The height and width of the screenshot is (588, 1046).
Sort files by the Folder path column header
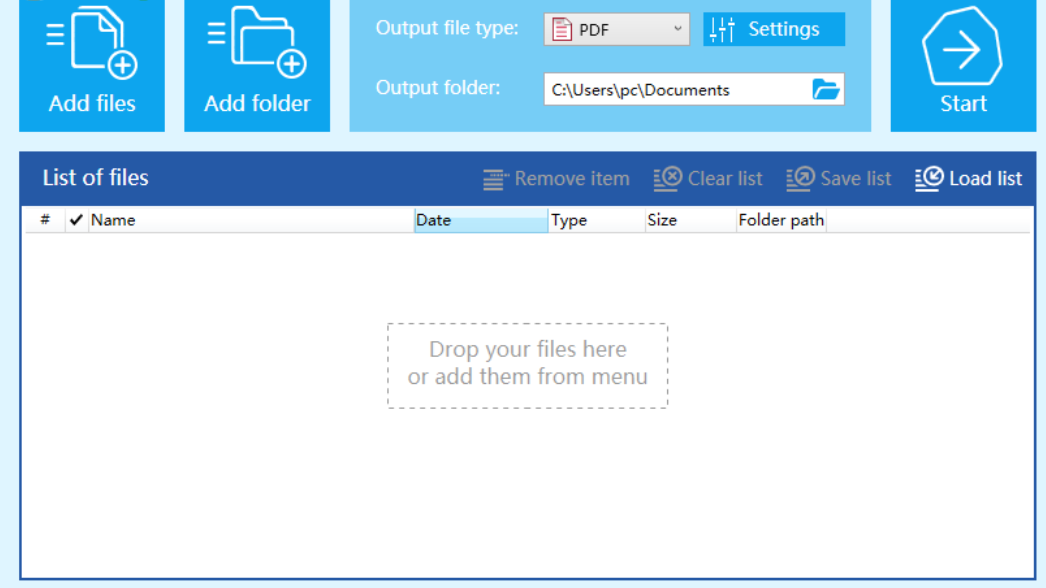[781, 220]
